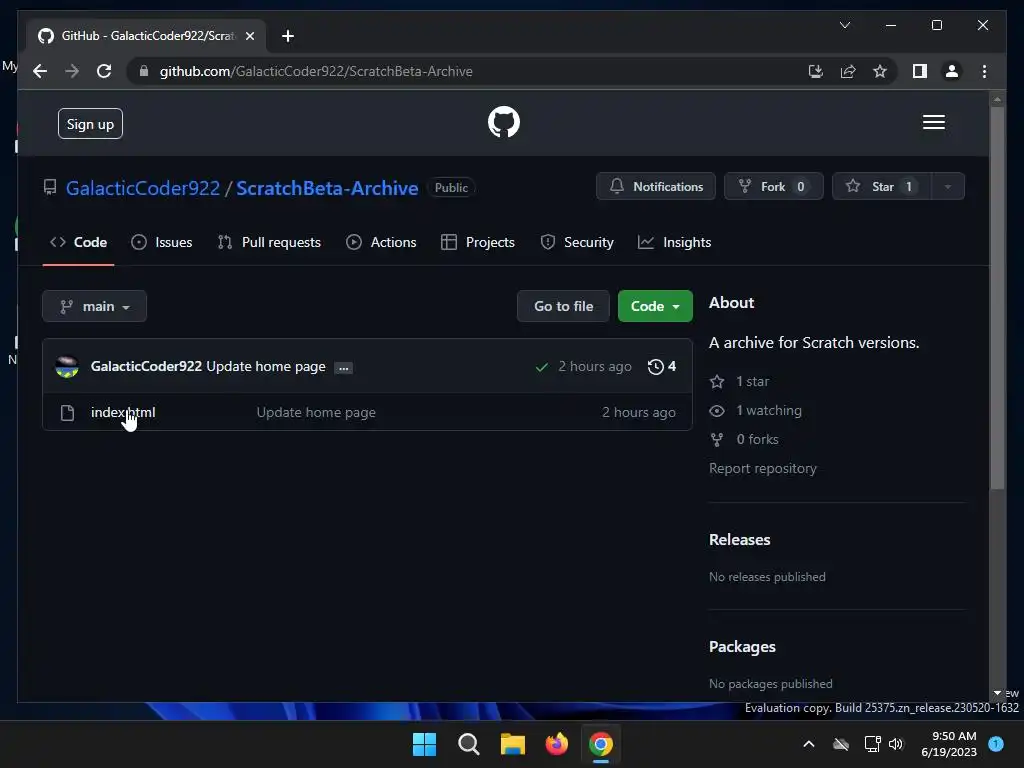This screenshot has height=768, width=1024.
Task: Switch to the Issues tab
Action: (161, 242)
